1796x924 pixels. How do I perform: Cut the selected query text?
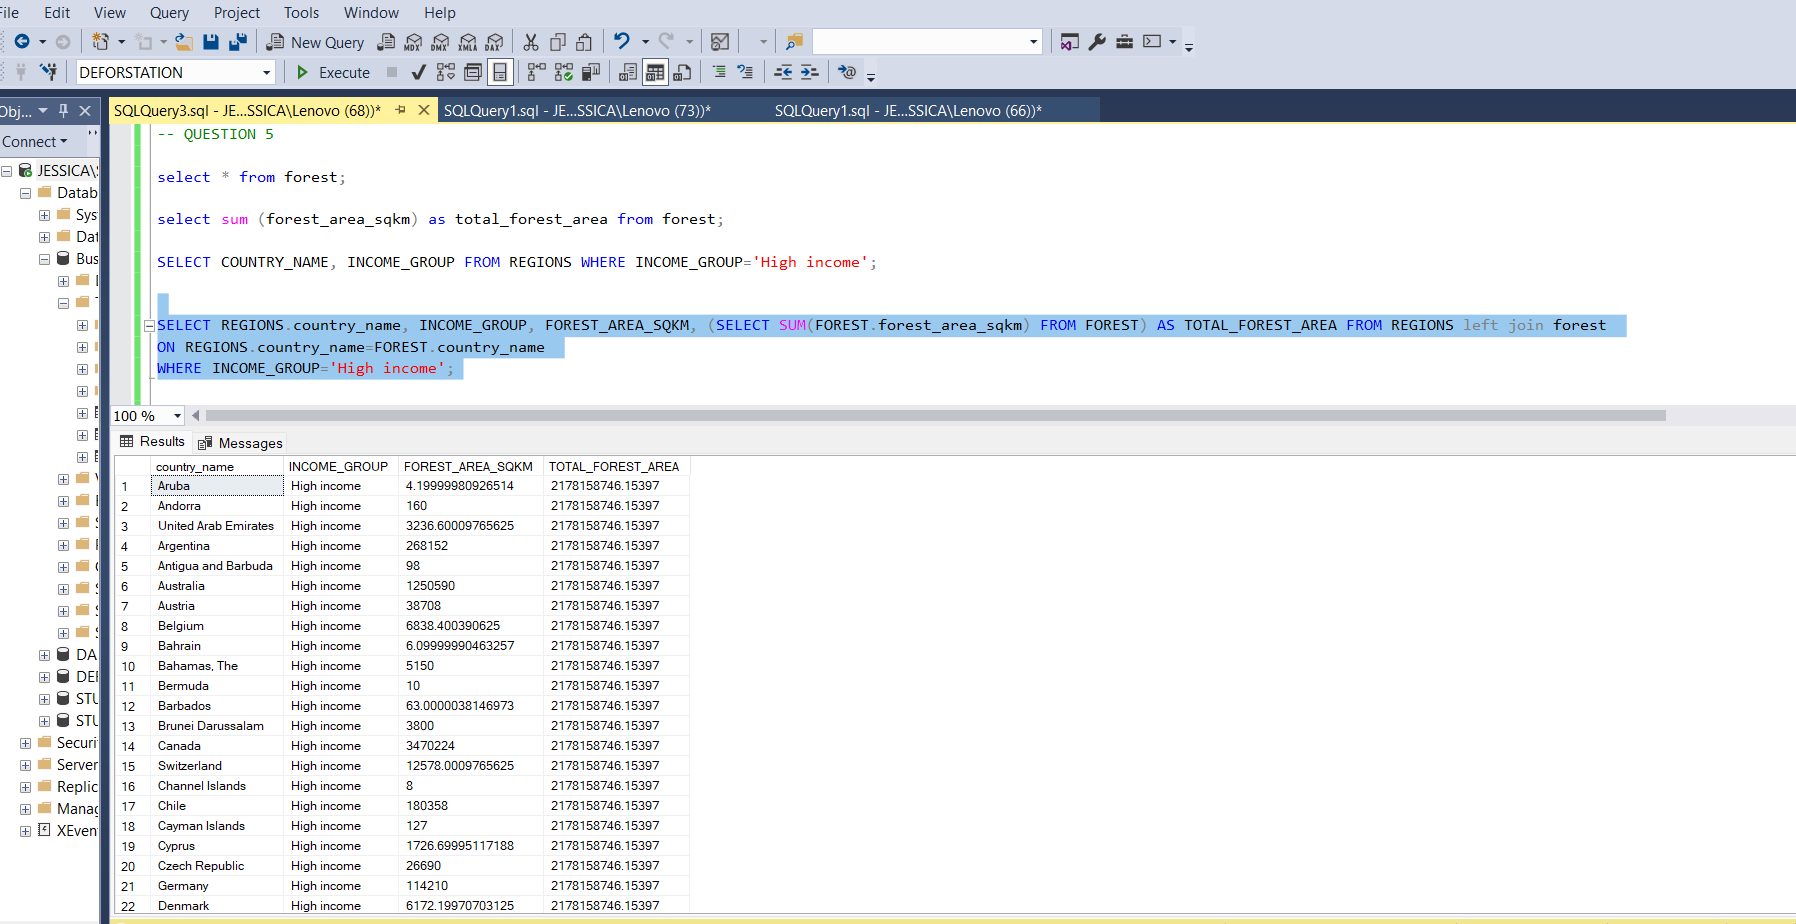click(x=531, y=41)
